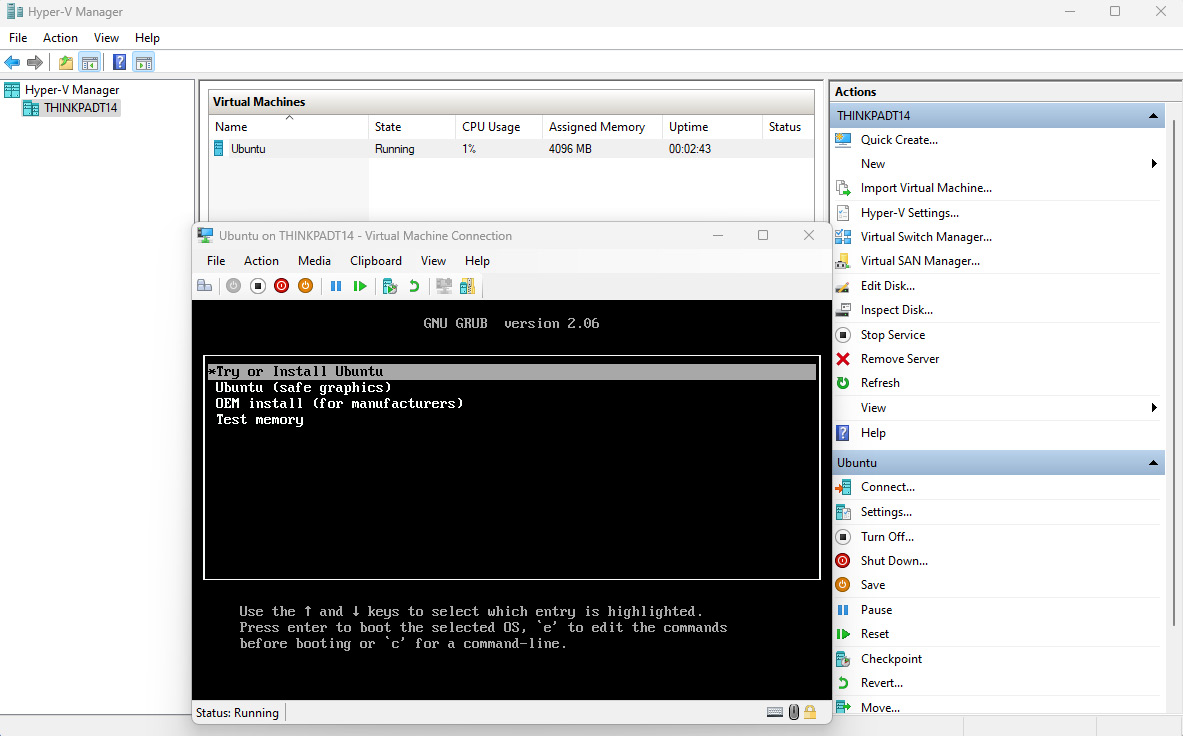Screen dimensions: 1183x736
Task: Toggle Show/Hide Console Tree toolbar button
Action: (90, 63)
